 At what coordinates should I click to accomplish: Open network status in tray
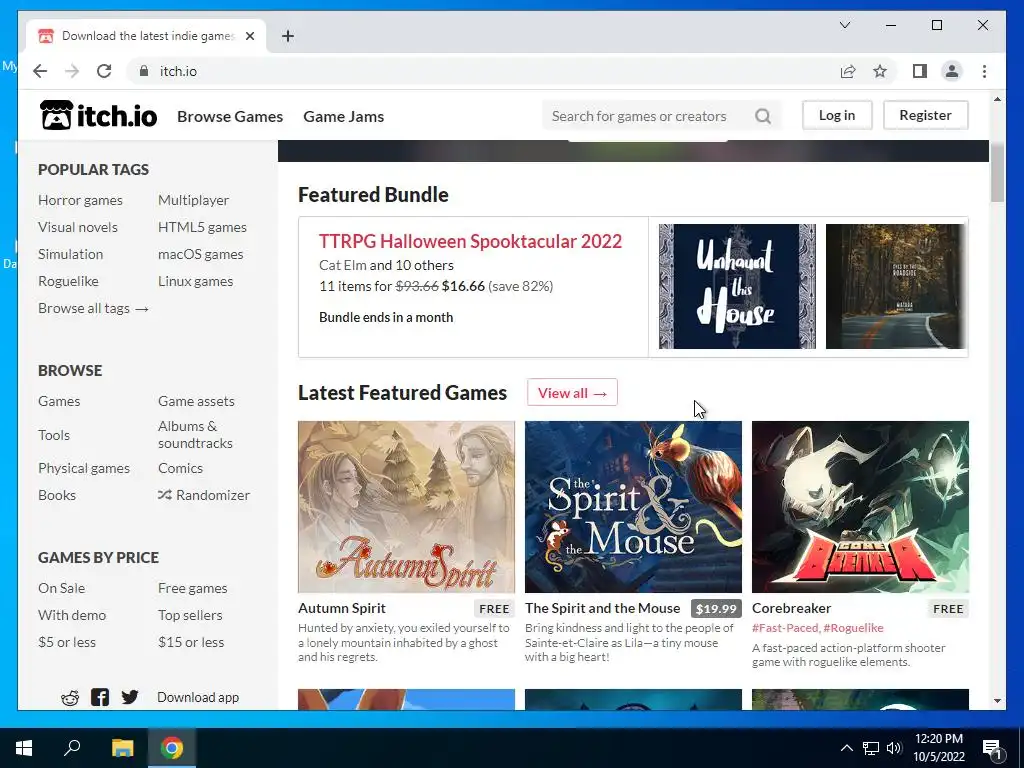(x=871, y=748)
